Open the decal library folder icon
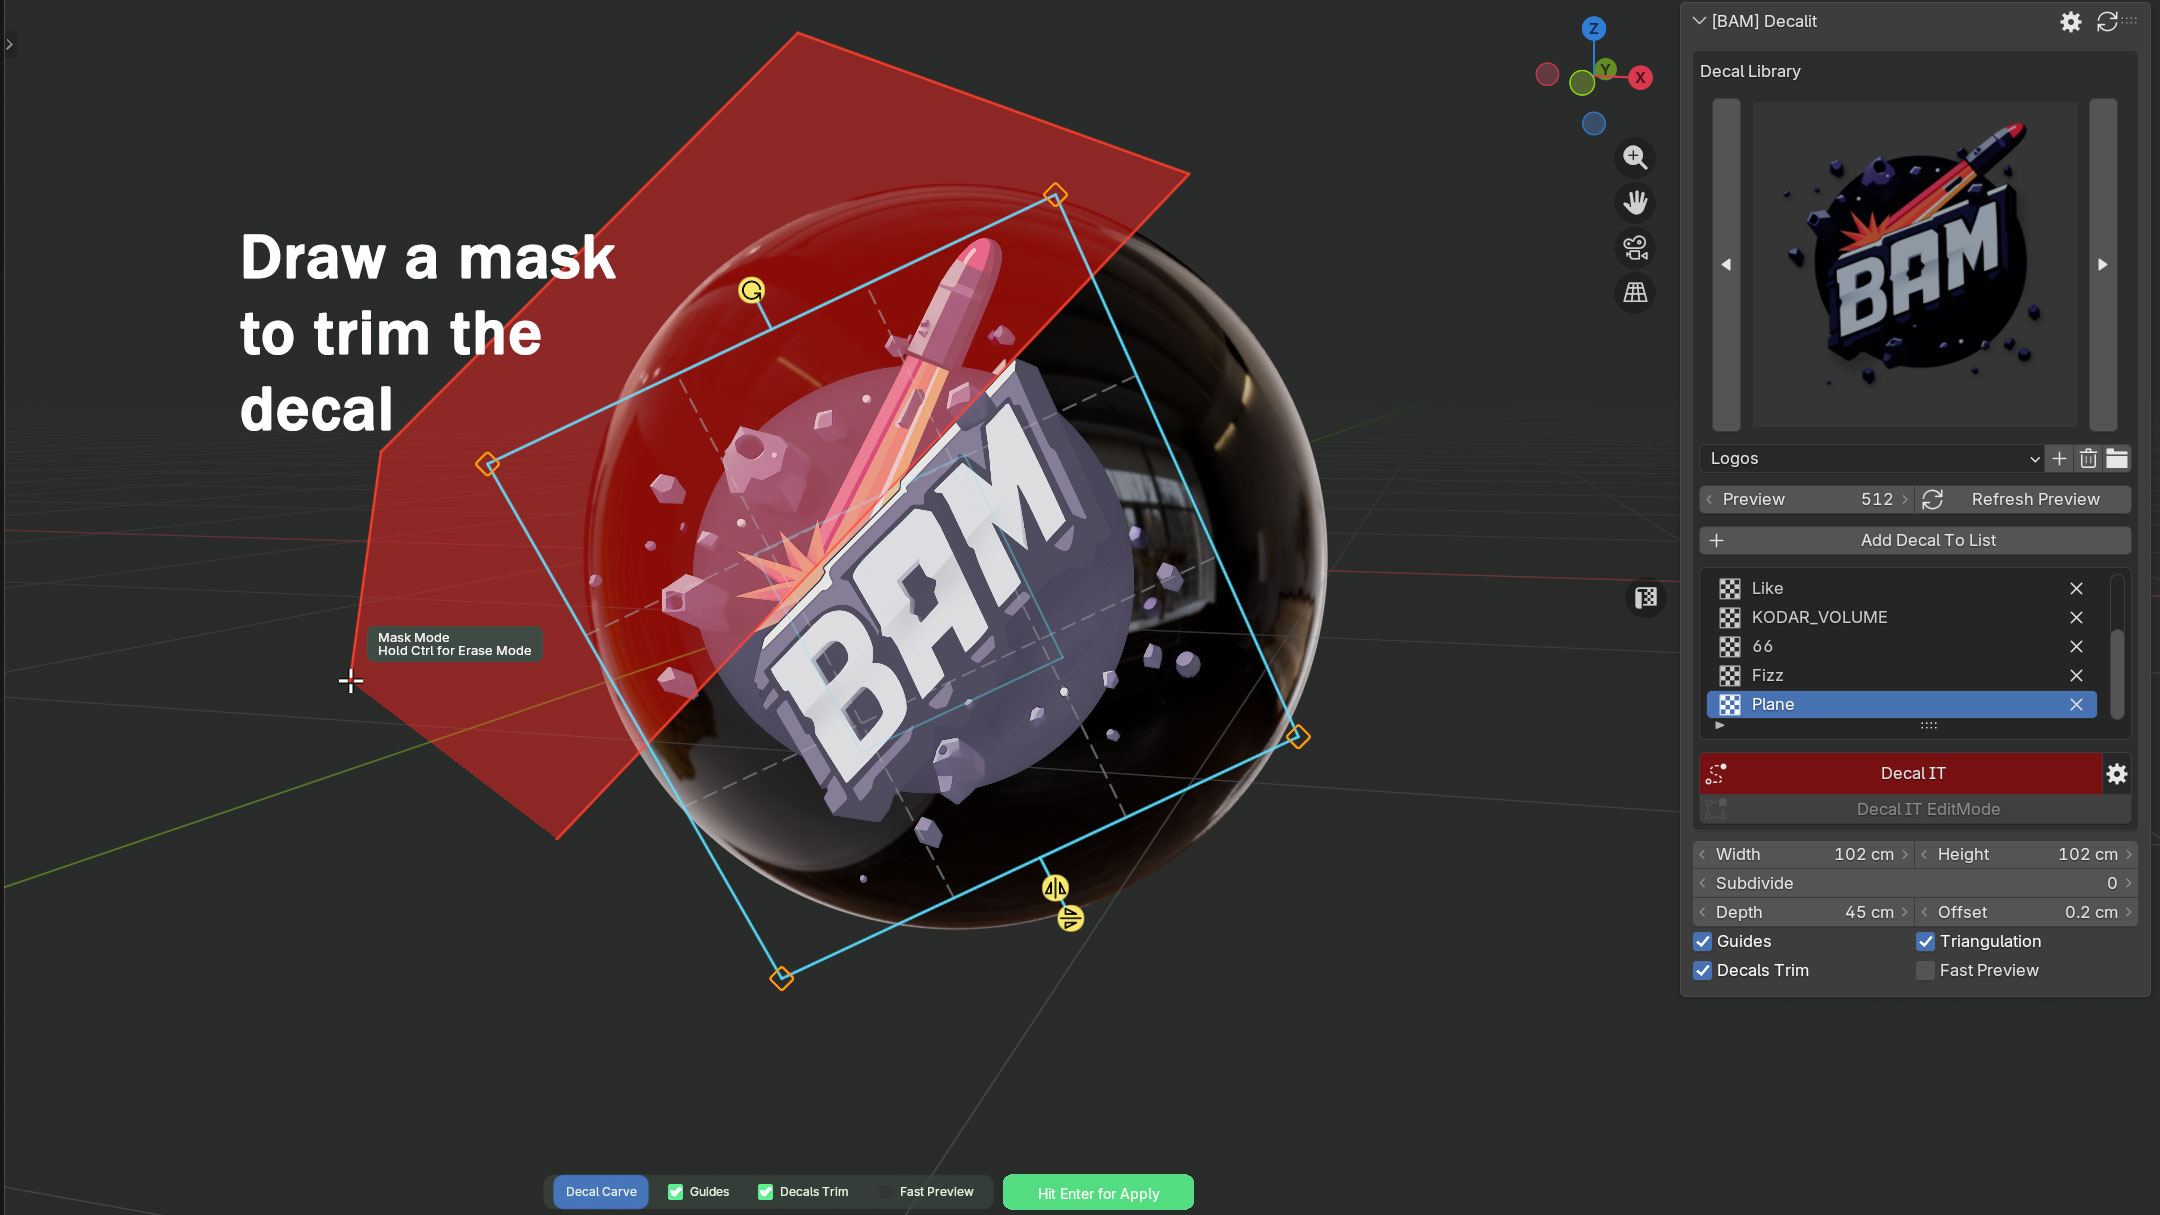This screenshot has width=2160, height=1215. 2117,459
